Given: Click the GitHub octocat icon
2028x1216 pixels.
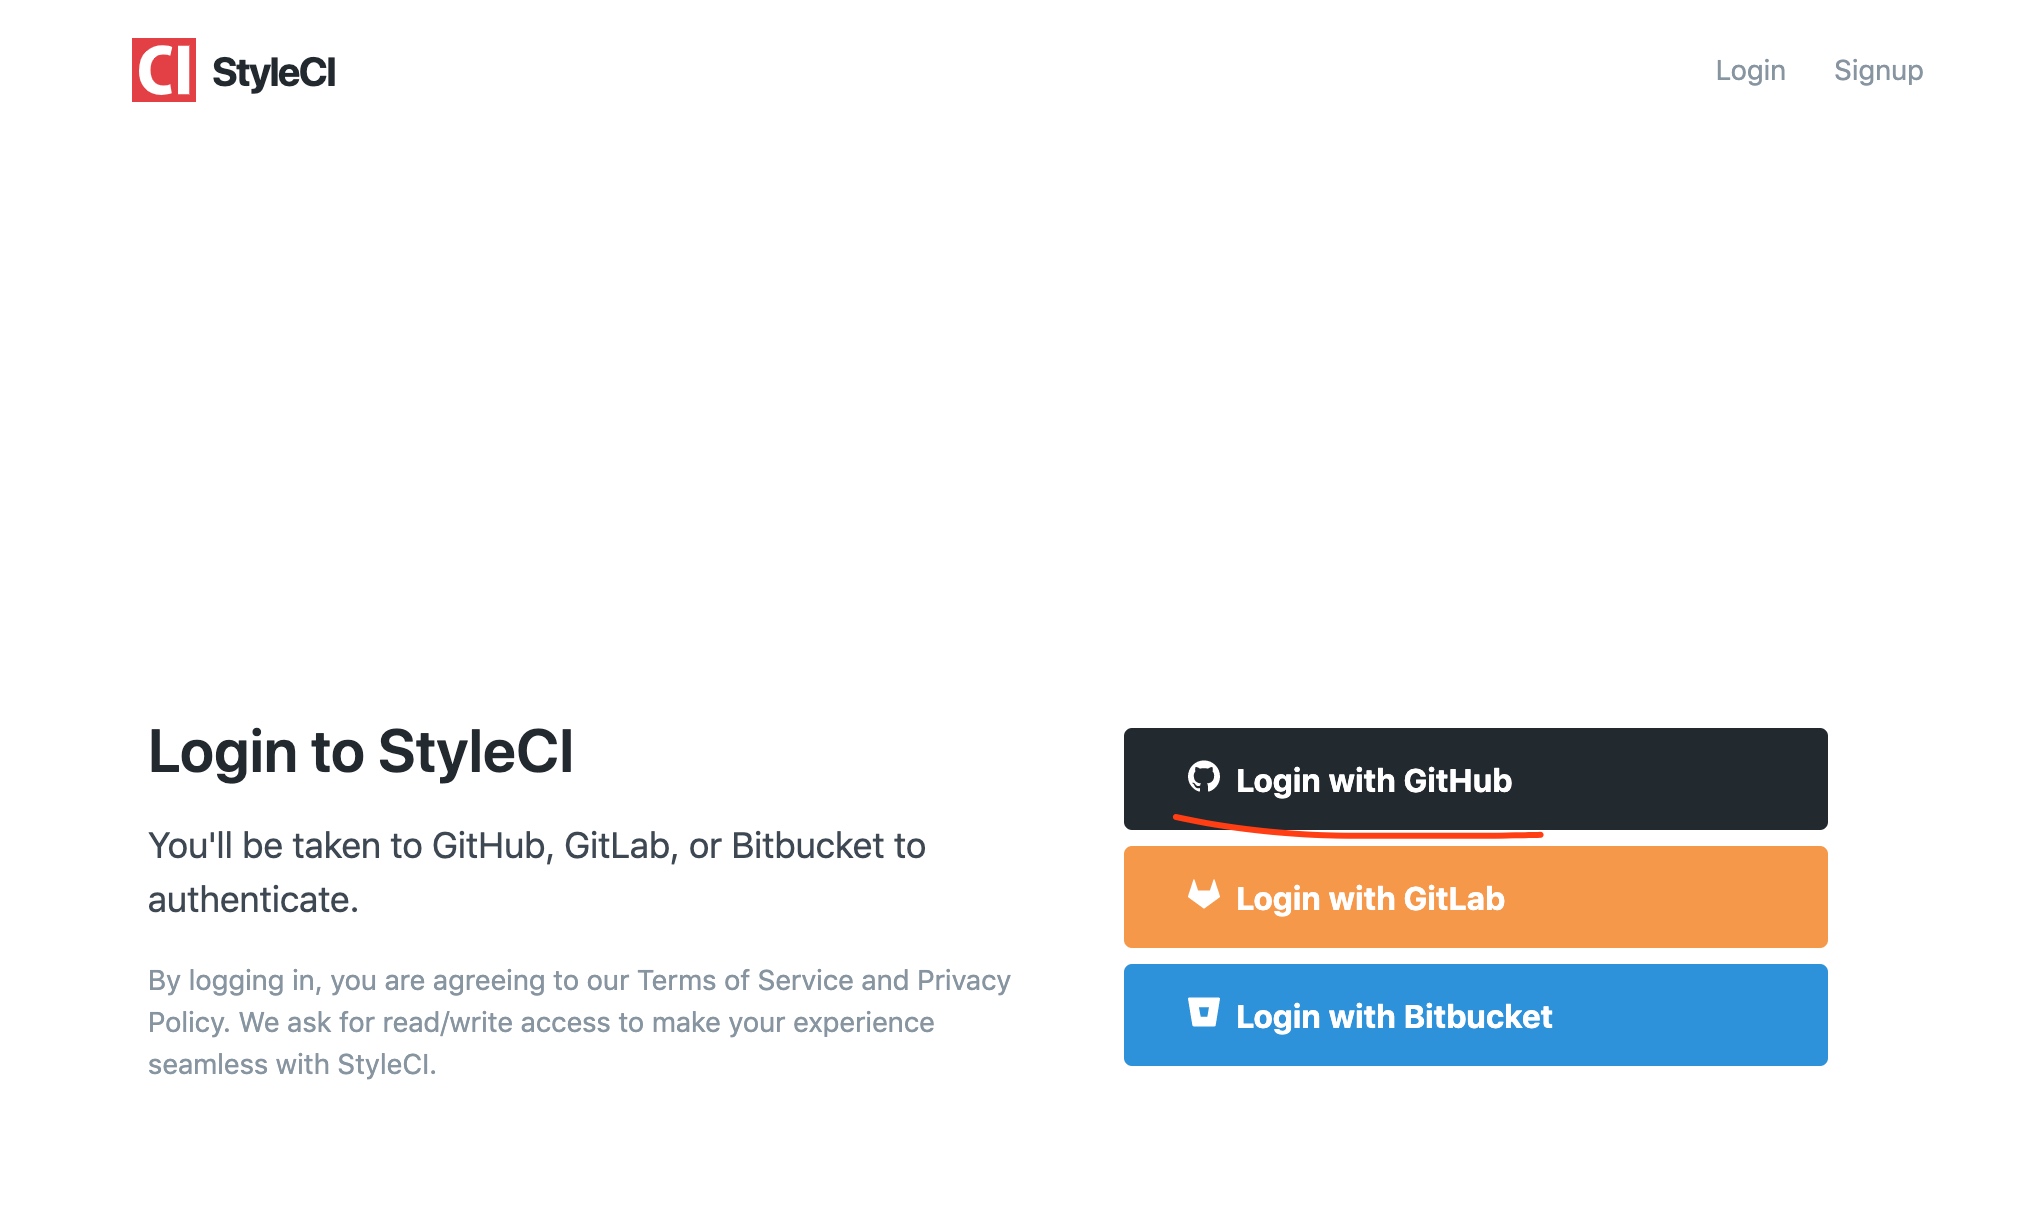Looking at the screenshot, I should pyautogui.click(x=1204, y=777).
